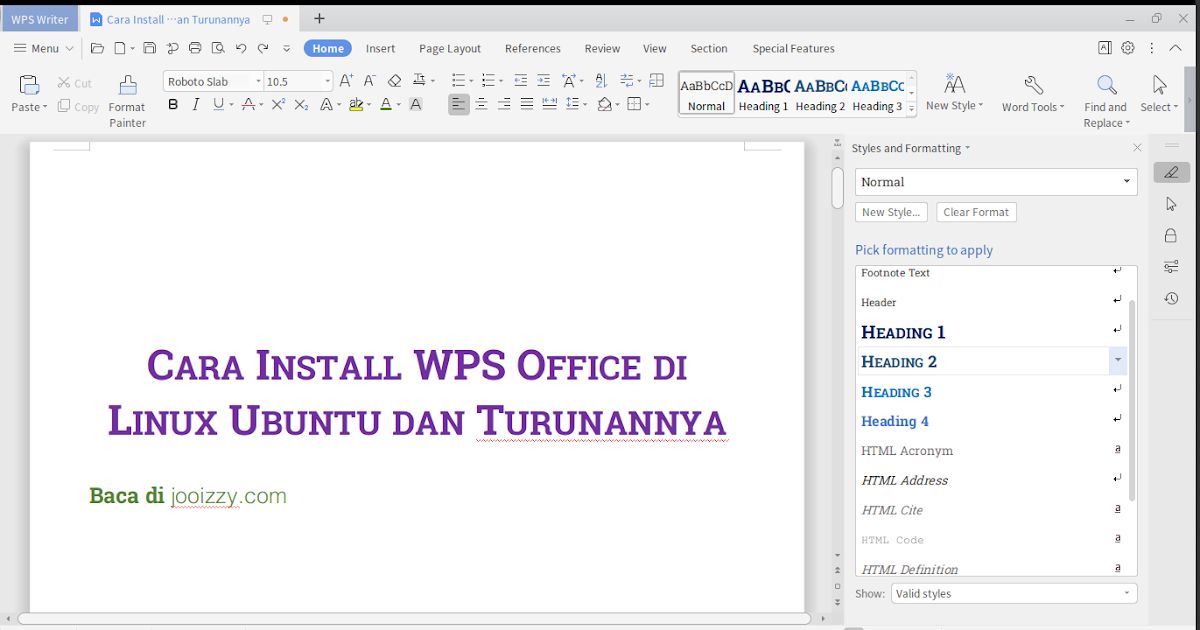Open a new tab with plus button
Viewport: 1200px width, 630px height.
coord(320,18)
